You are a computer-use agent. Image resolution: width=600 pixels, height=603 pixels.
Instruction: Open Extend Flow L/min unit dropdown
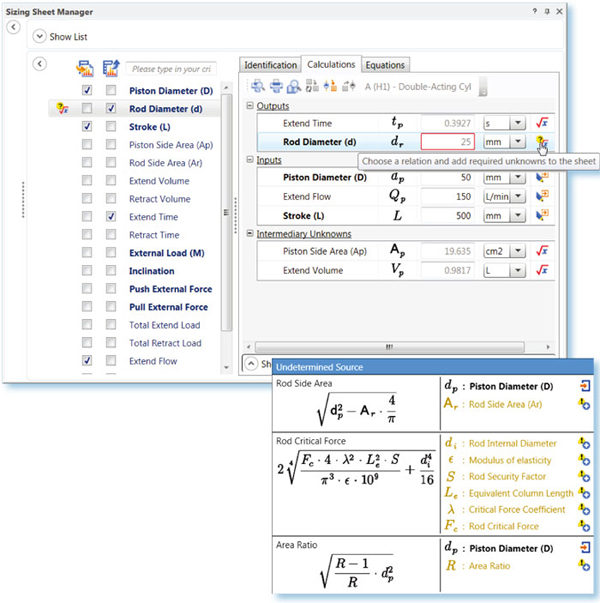(518, 197)
